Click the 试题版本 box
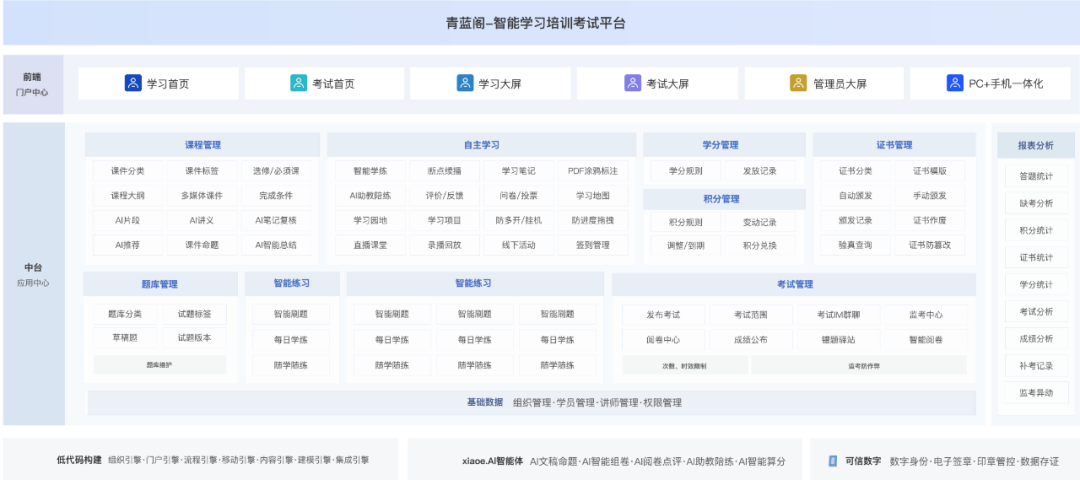The height and width of the screenshot is (480, 1080). (x=194, y=337)
